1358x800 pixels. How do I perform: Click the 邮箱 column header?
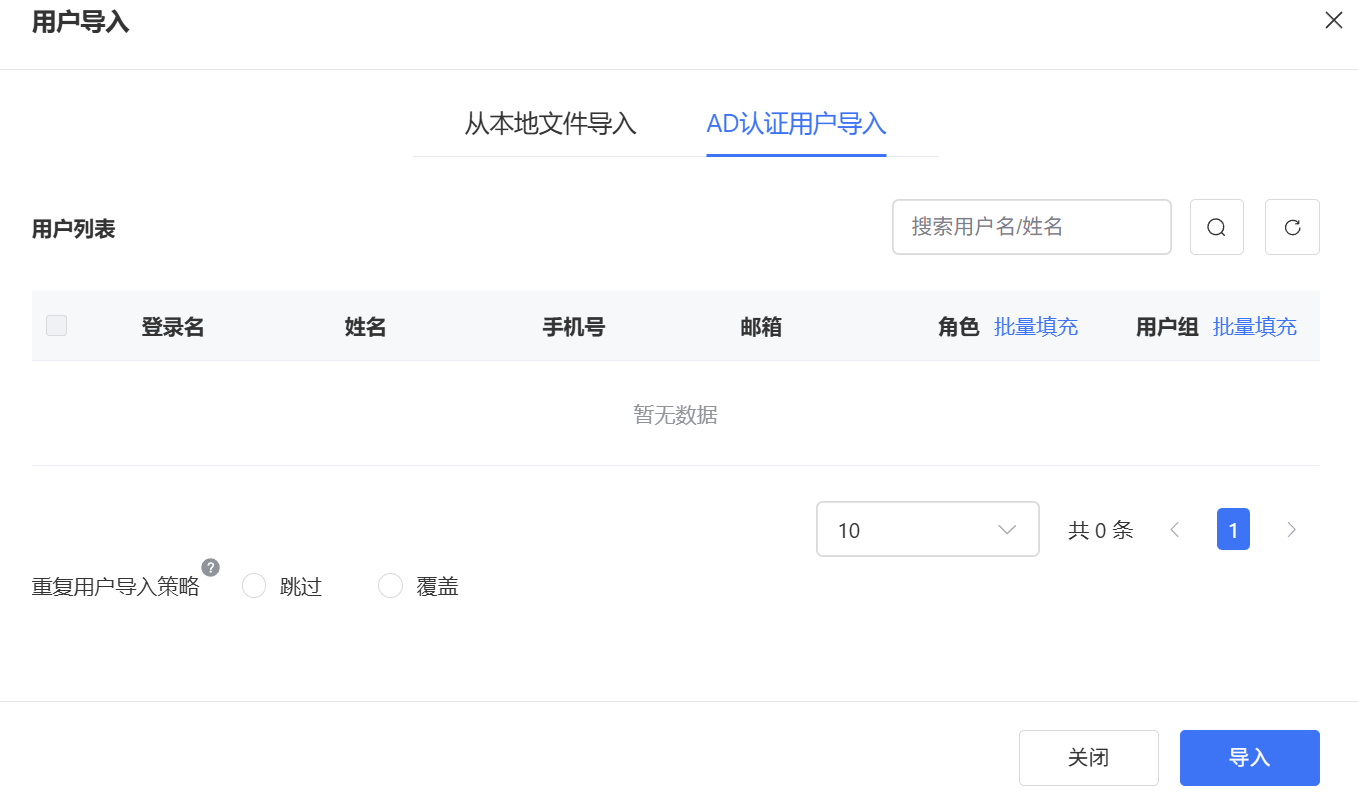click(761, 327)
